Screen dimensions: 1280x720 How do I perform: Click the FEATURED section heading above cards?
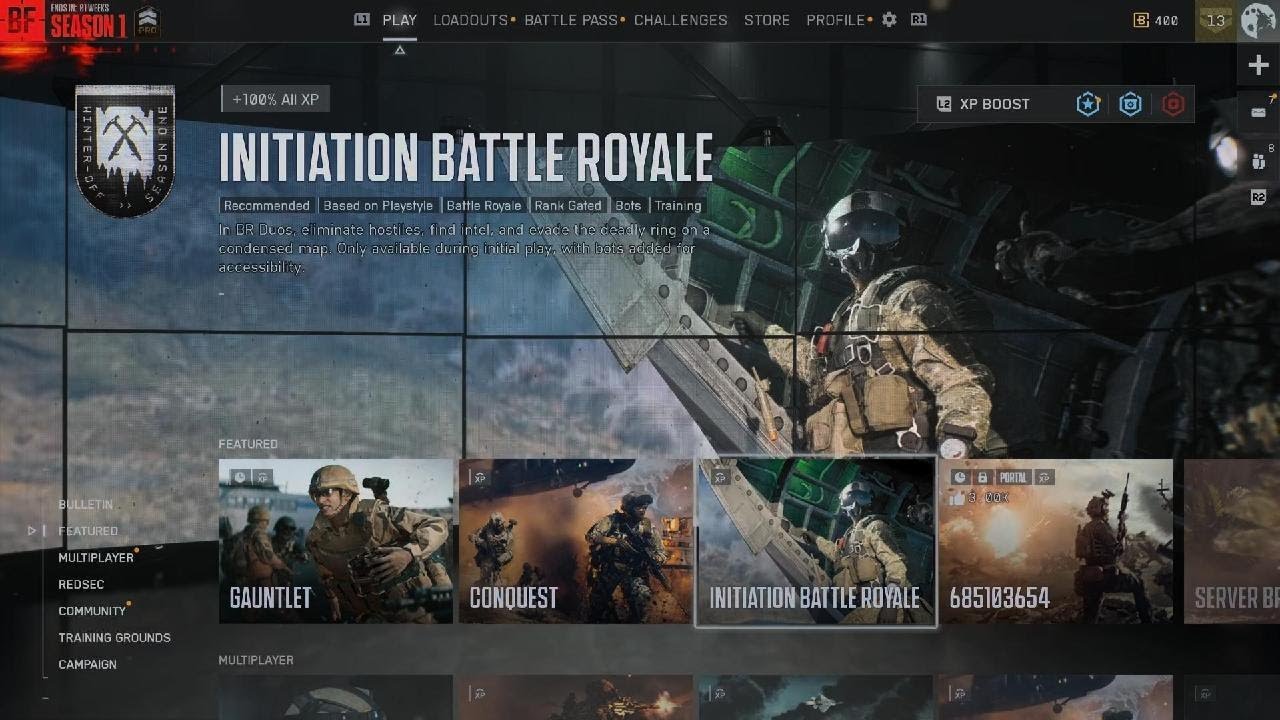pyautogui.click(x=248, y=444)
